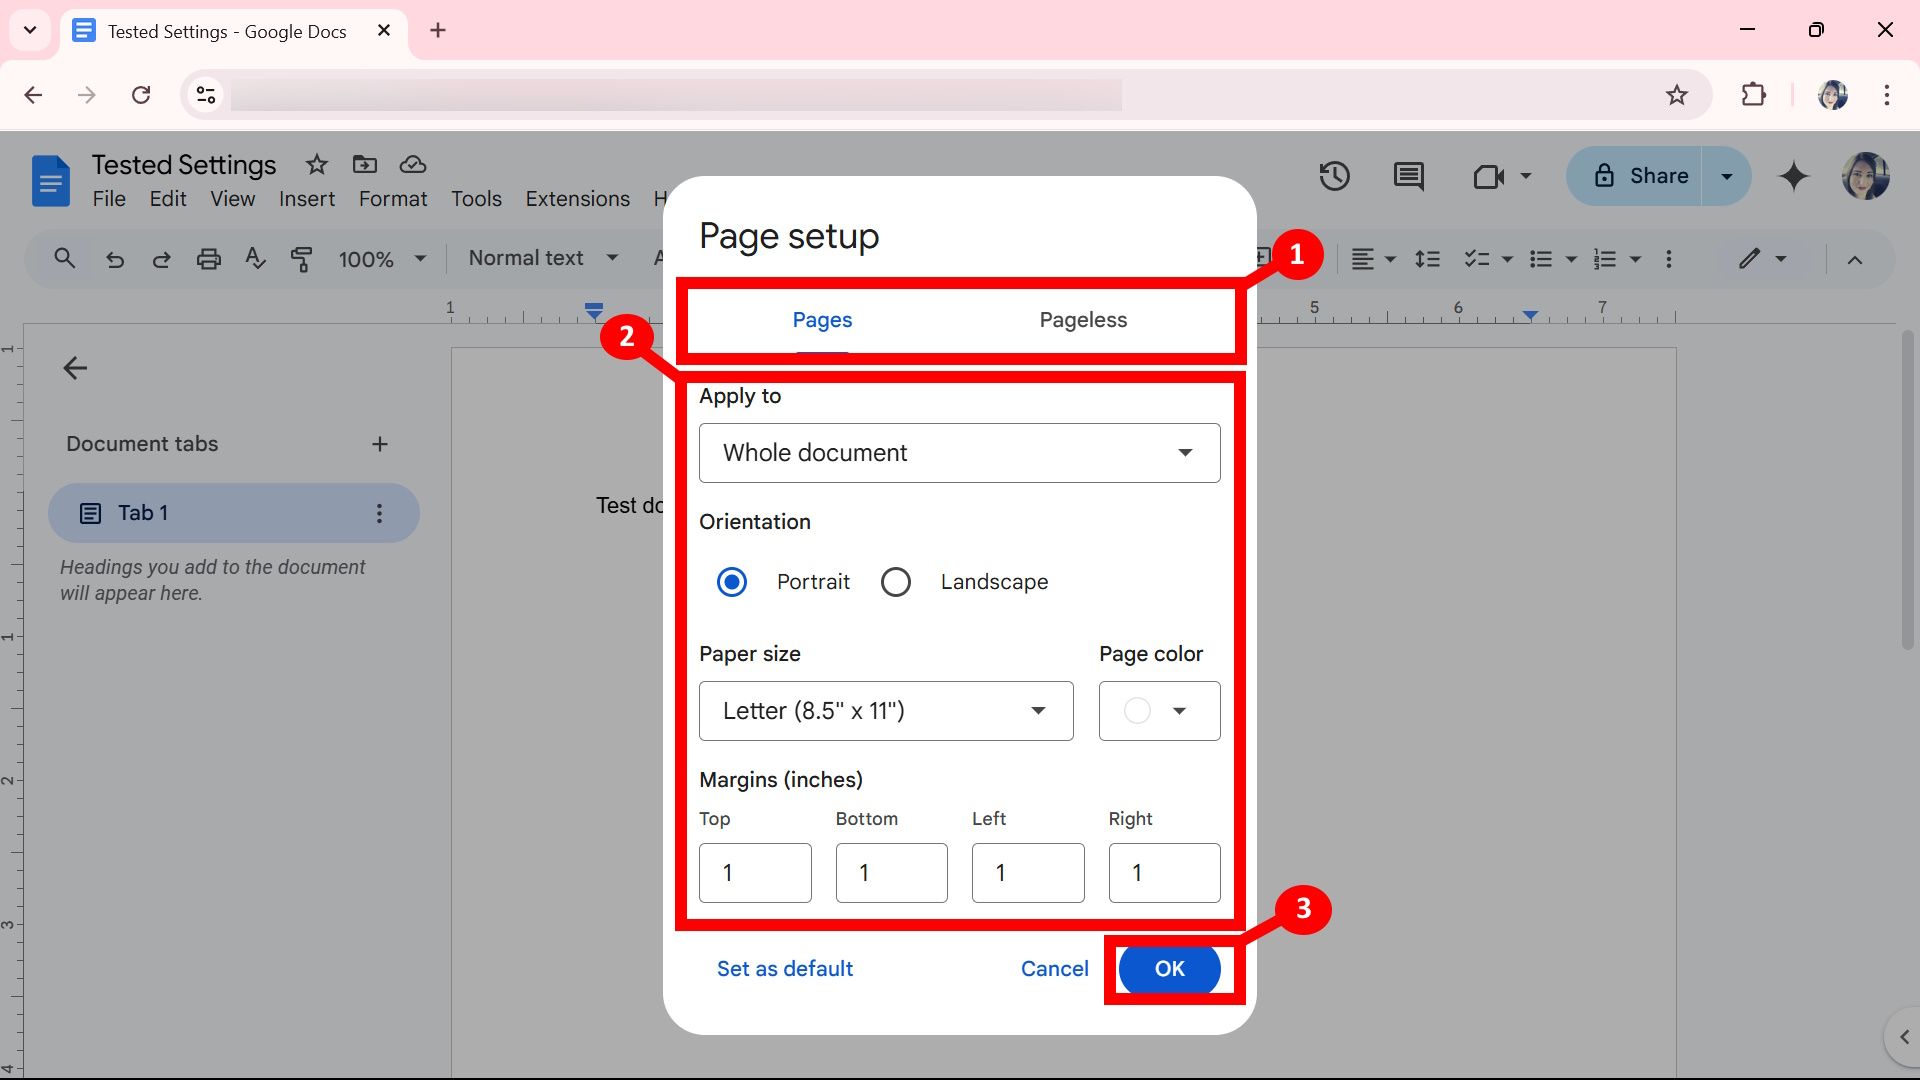
Task: Expand the Page color picker
Action: 1158,709
